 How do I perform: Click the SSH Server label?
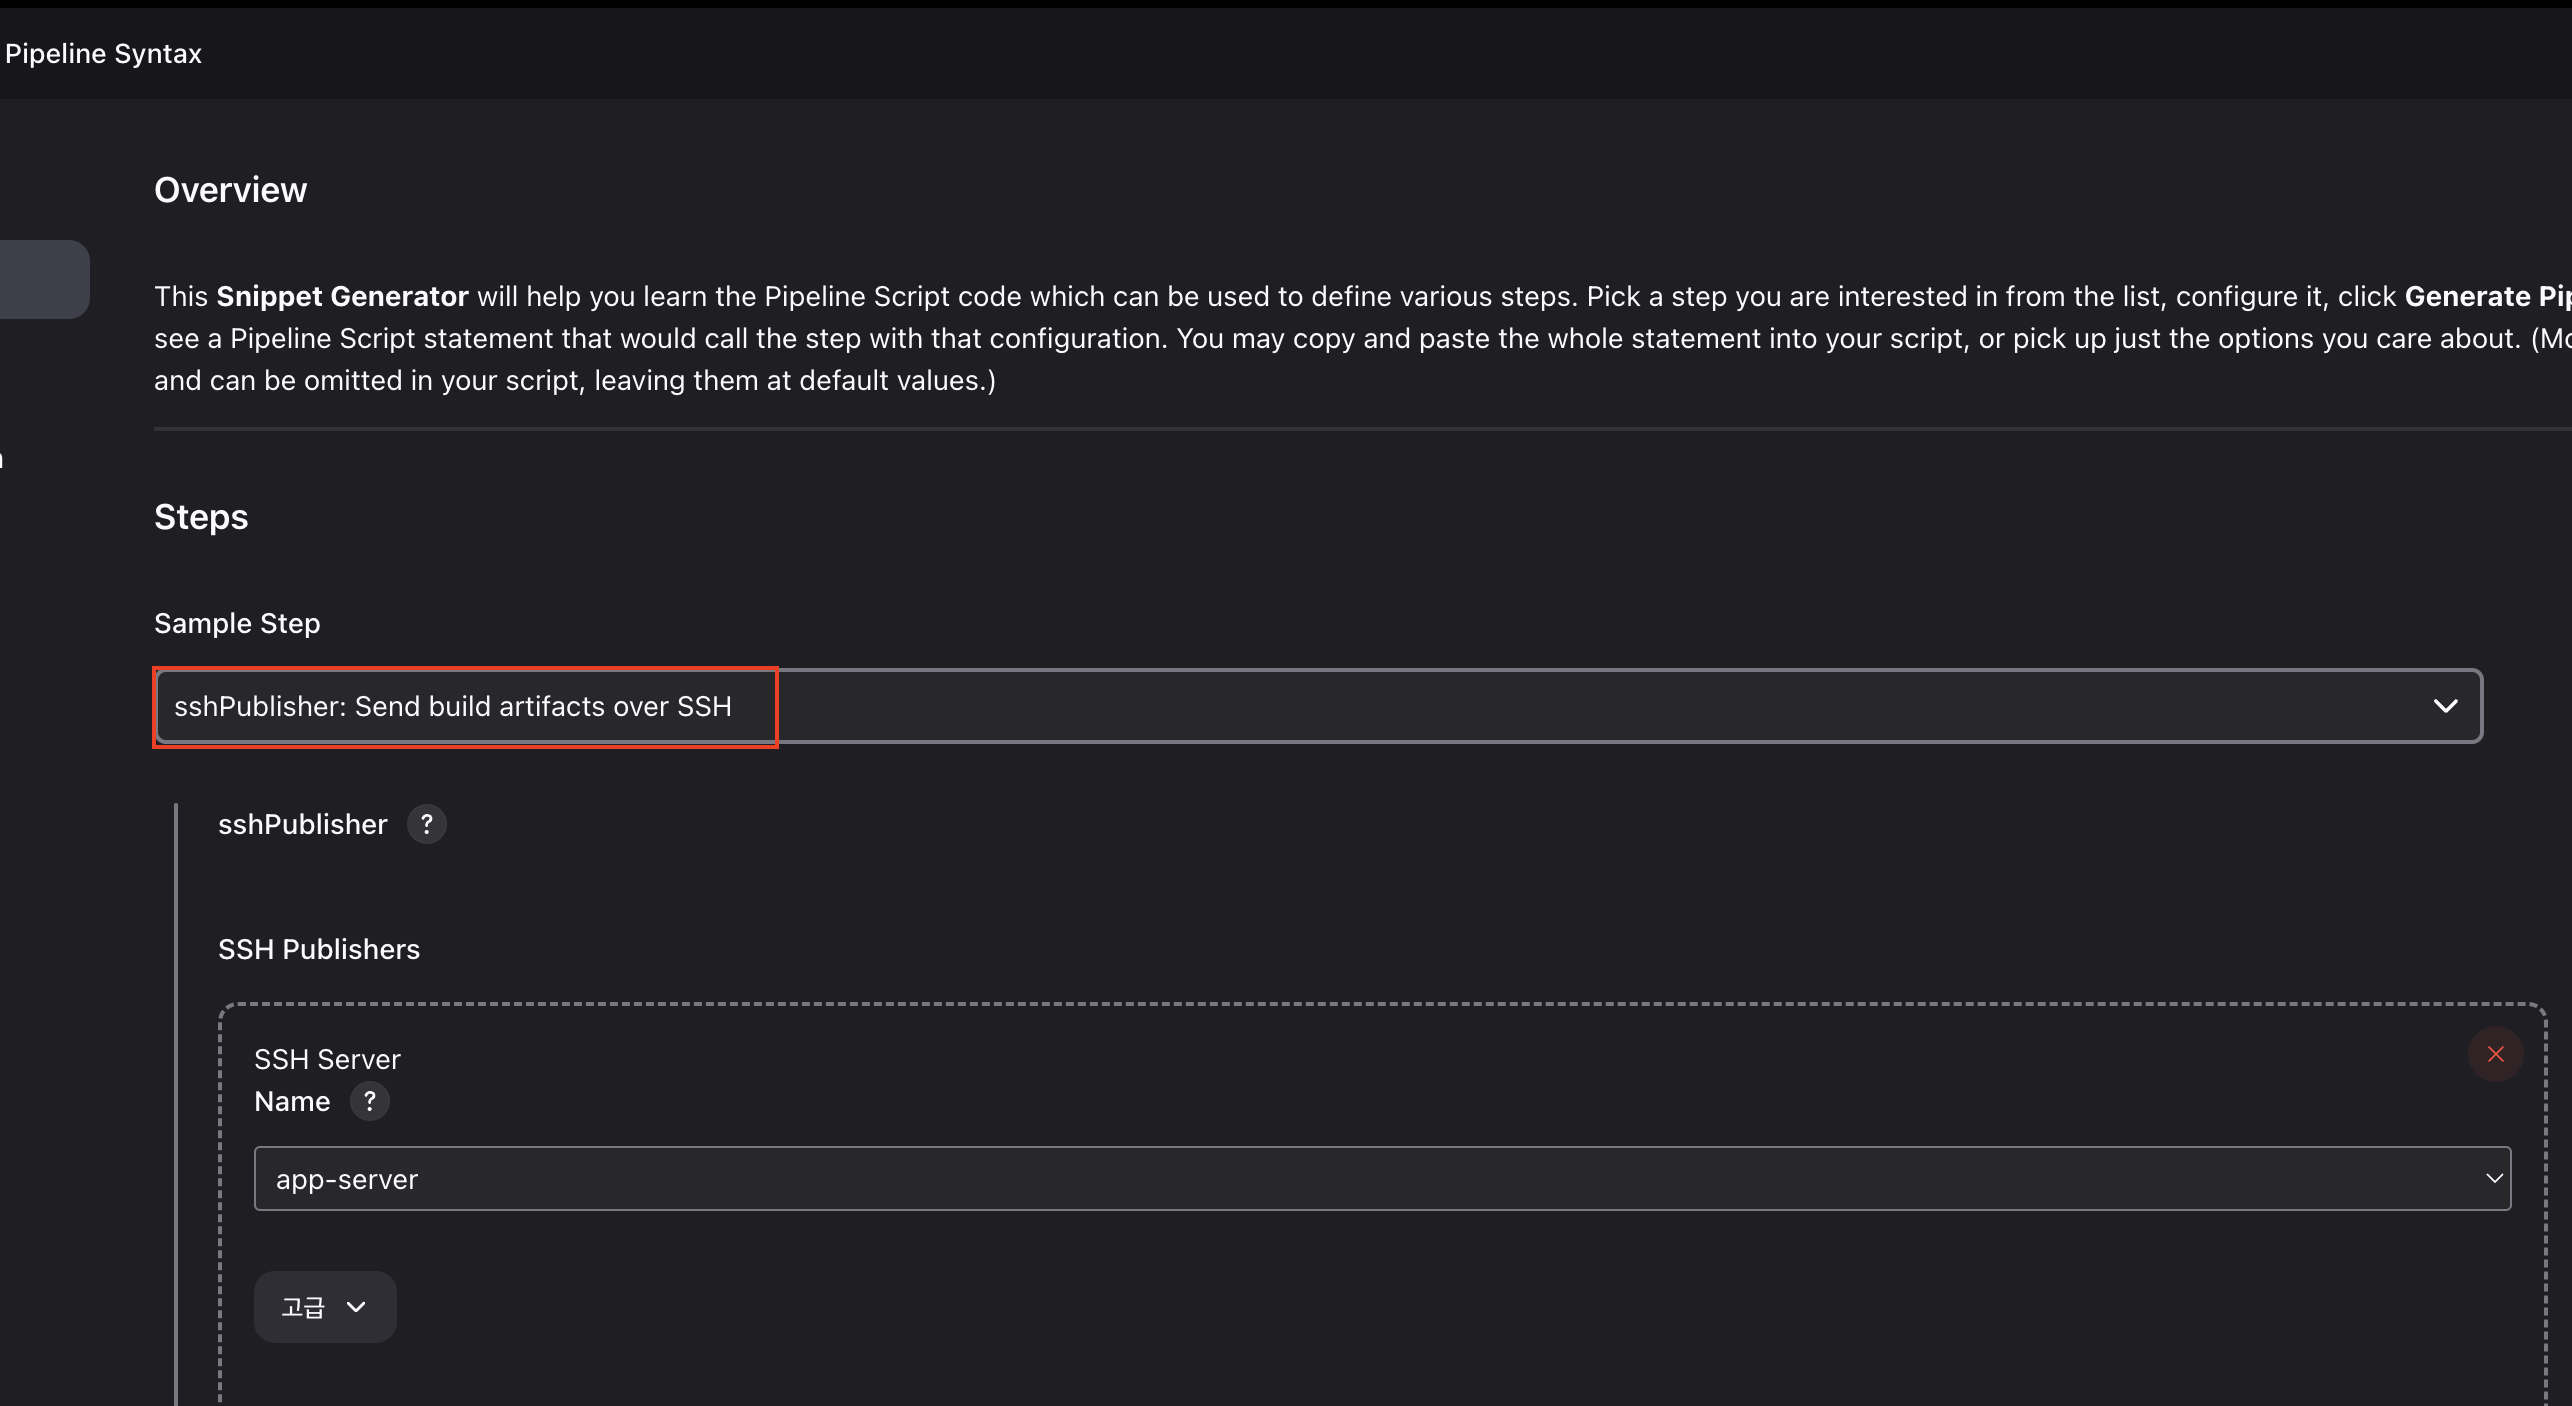[327, 1059]
